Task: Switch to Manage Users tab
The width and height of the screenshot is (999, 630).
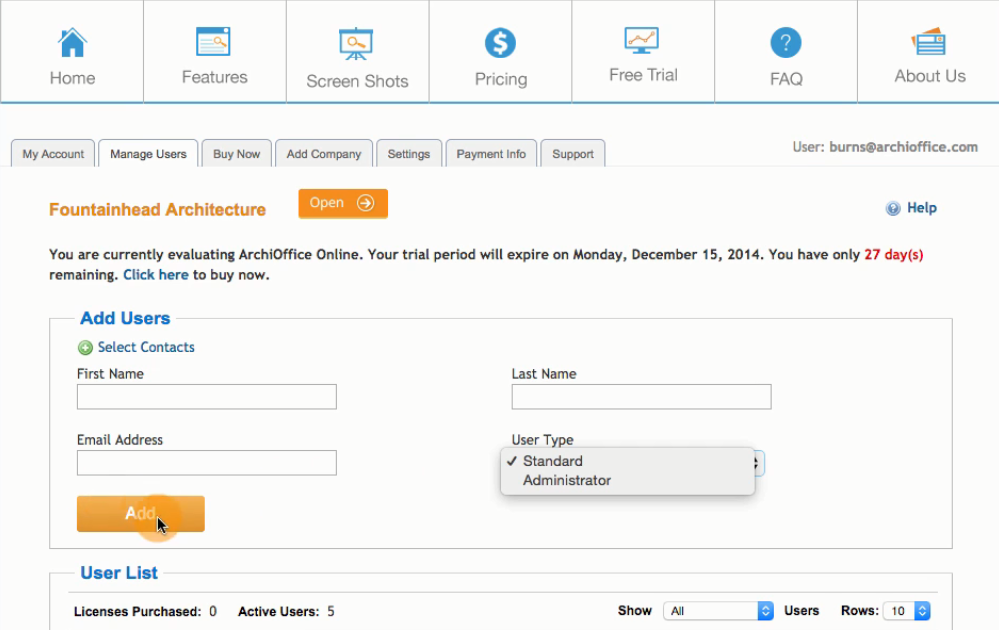Action: (x=148, y=154)
